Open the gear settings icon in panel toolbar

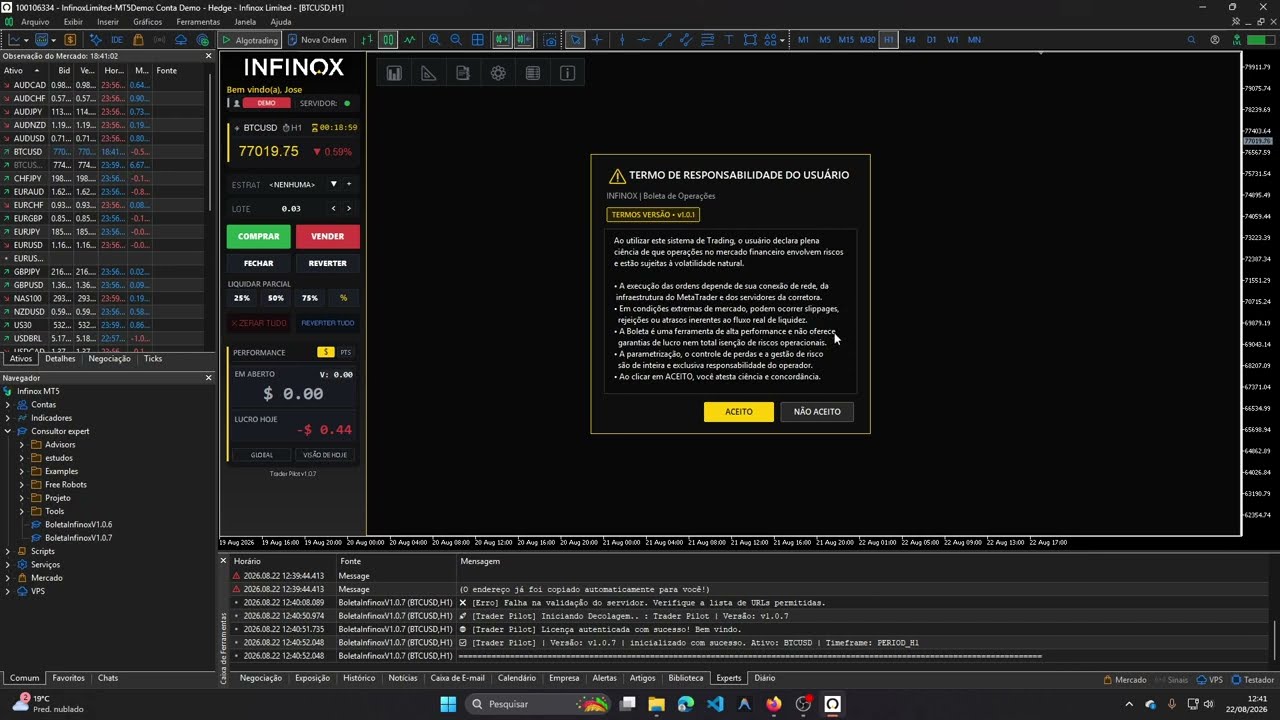498,73
